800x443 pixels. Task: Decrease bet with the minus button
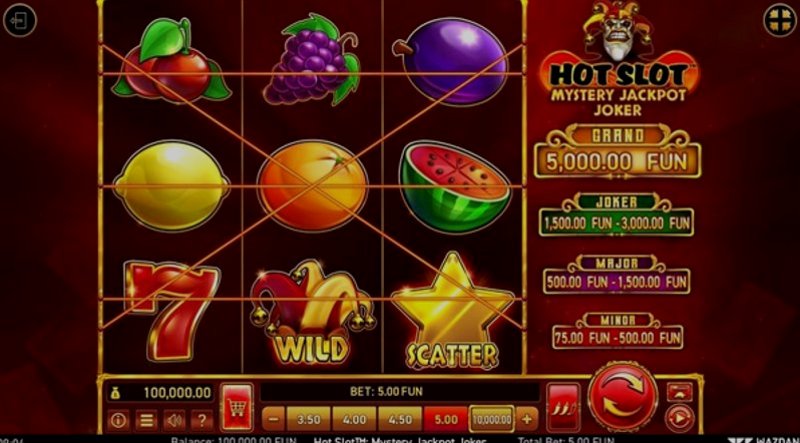[273, 419]
